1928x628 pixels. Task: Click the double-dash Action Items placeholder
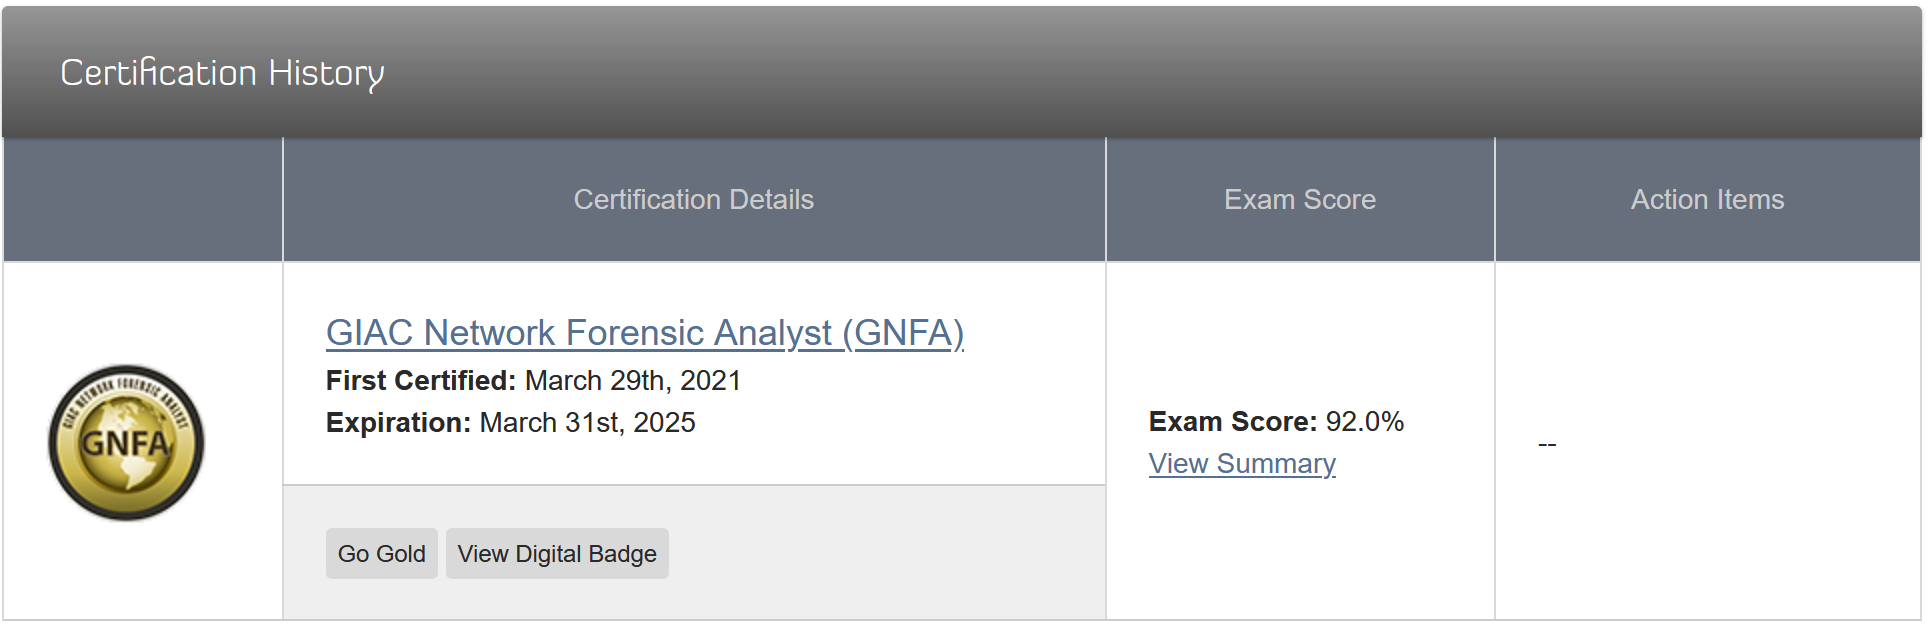(1547, 444)
